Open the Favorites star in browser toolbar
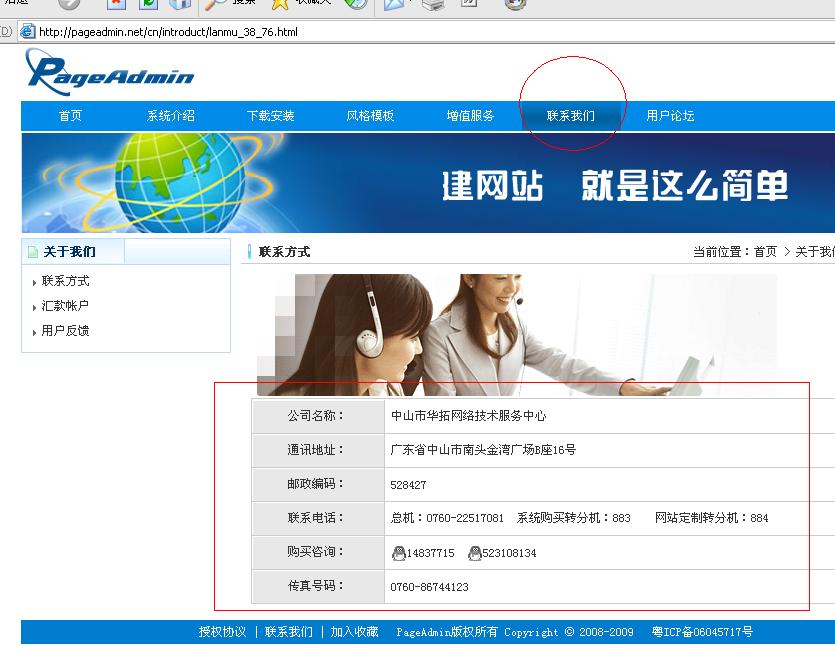 point(281,4)
